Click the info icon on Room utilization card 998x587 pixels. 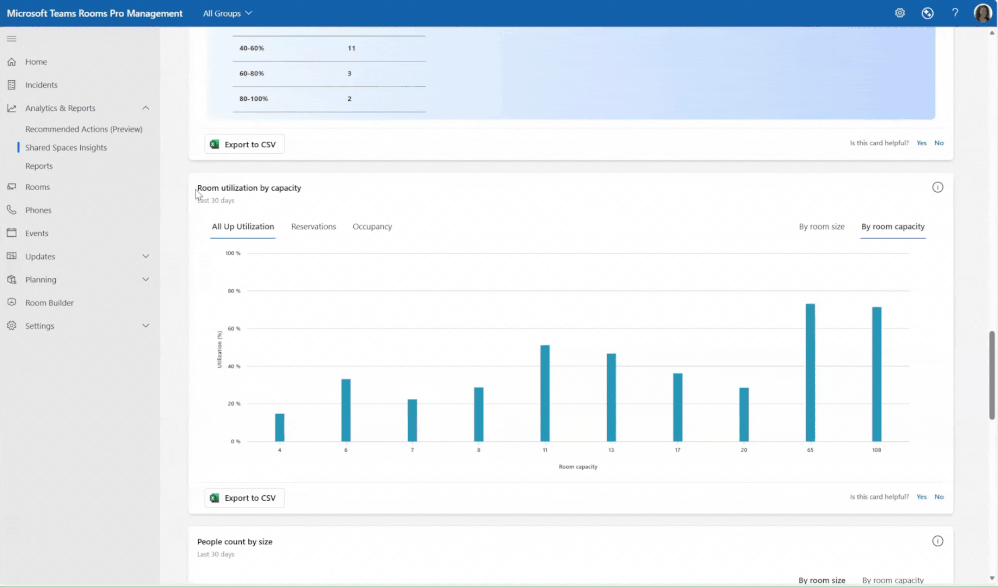tap(937, 186)
